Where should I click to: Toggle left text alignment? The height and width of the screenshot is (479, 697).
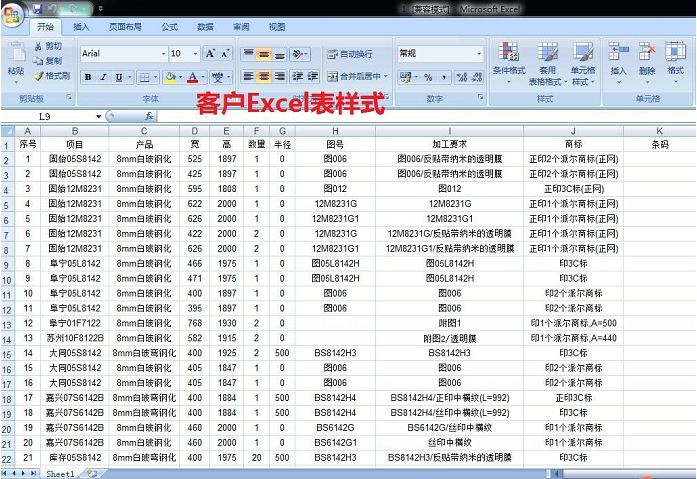[248, 76]
